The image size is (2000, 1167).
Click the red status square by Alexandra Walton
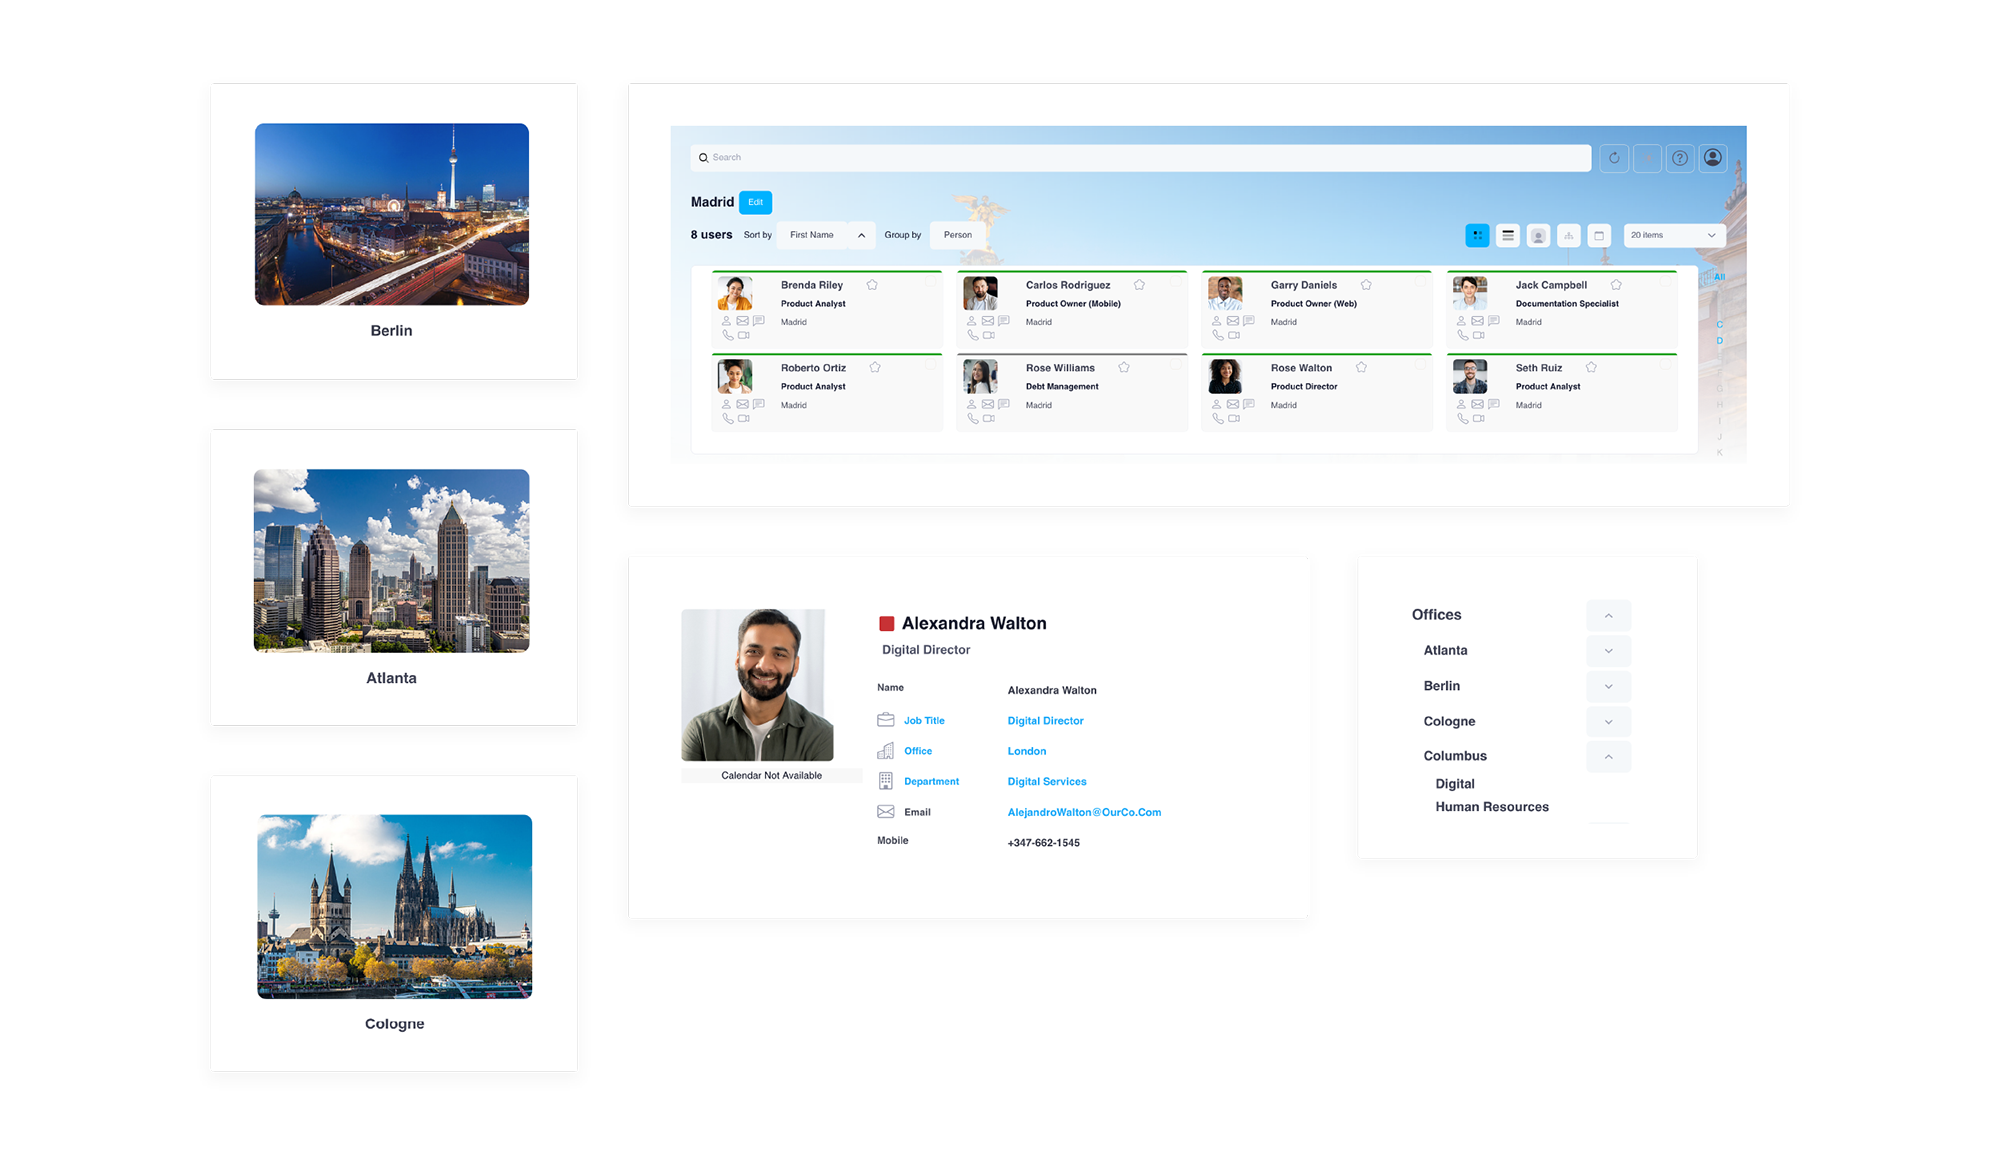point(886,624)
